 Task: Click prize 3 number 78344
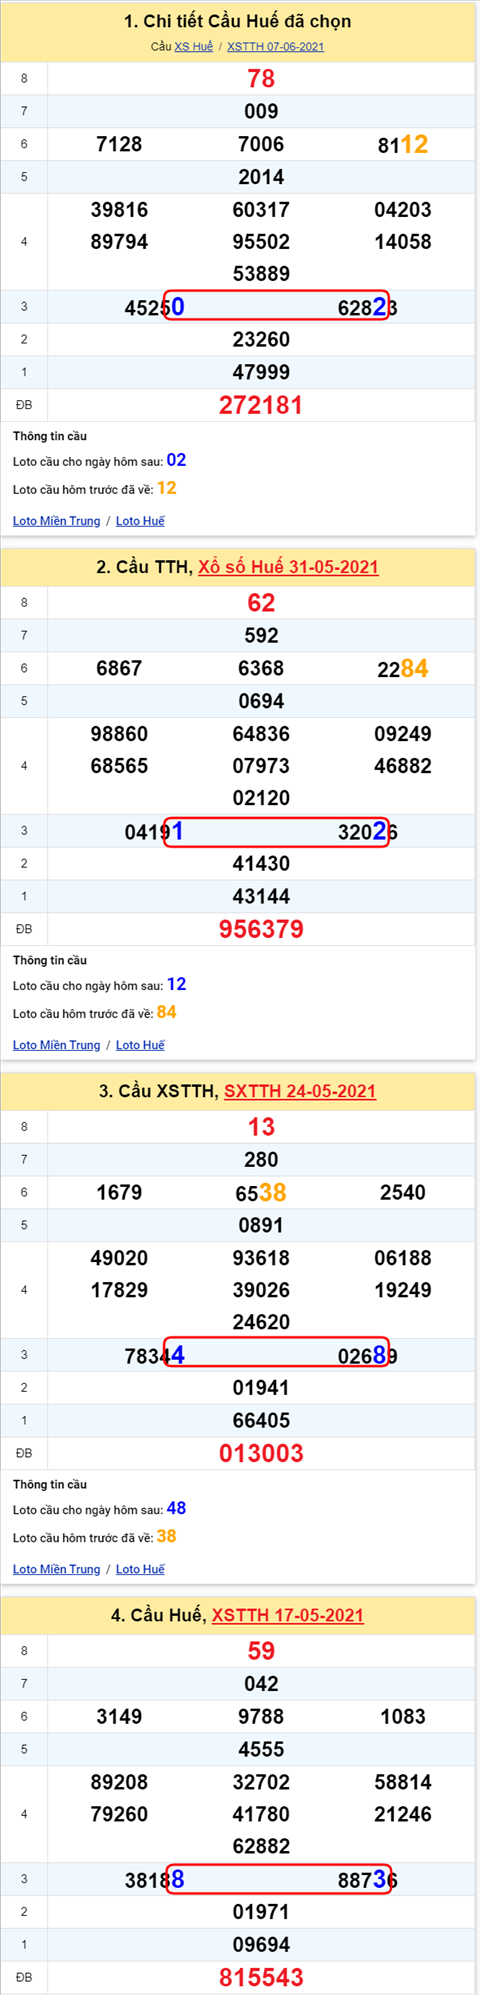pos(154,1355)
